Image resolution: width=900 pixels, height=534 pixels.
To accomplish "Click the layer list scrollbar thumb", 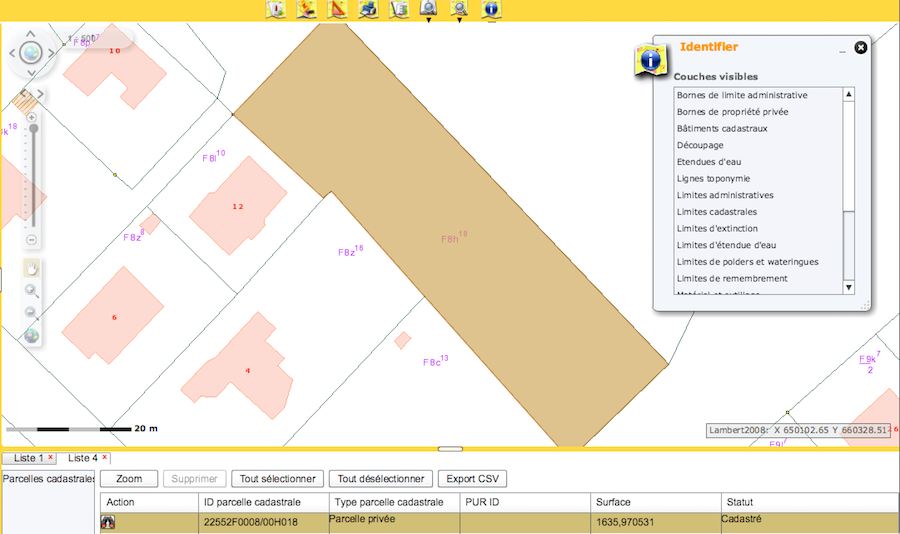I will coord(848,156).
